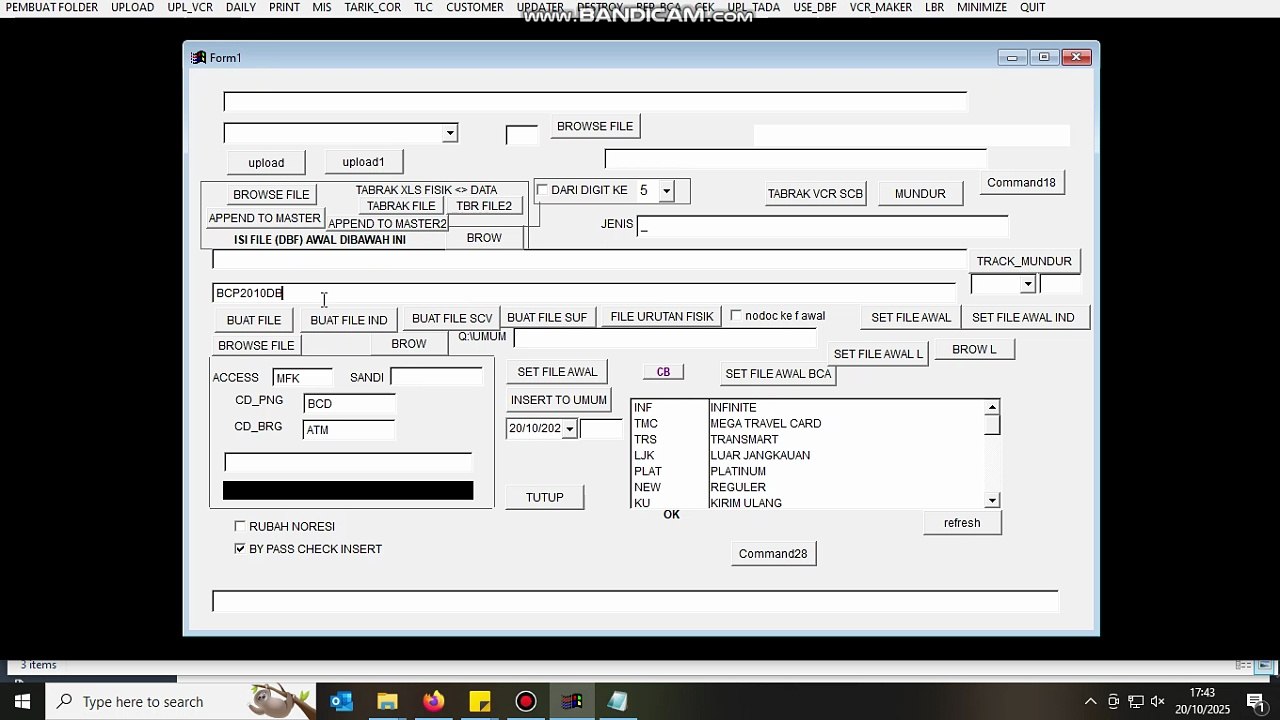Click the upload button
This screenshot has width=1280, height=720.
tap(266, 163)
